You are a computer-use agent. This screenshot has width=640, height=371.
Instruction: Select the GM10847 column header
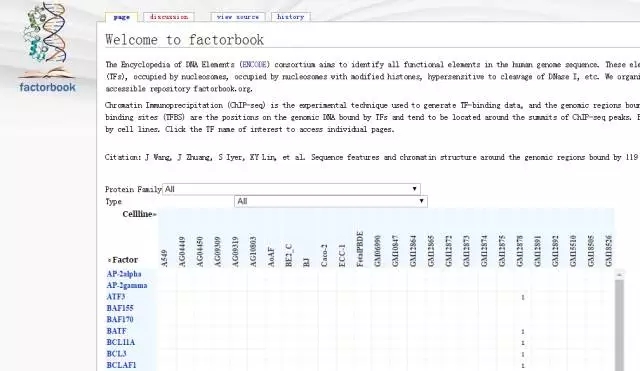[x=395, y=251]
